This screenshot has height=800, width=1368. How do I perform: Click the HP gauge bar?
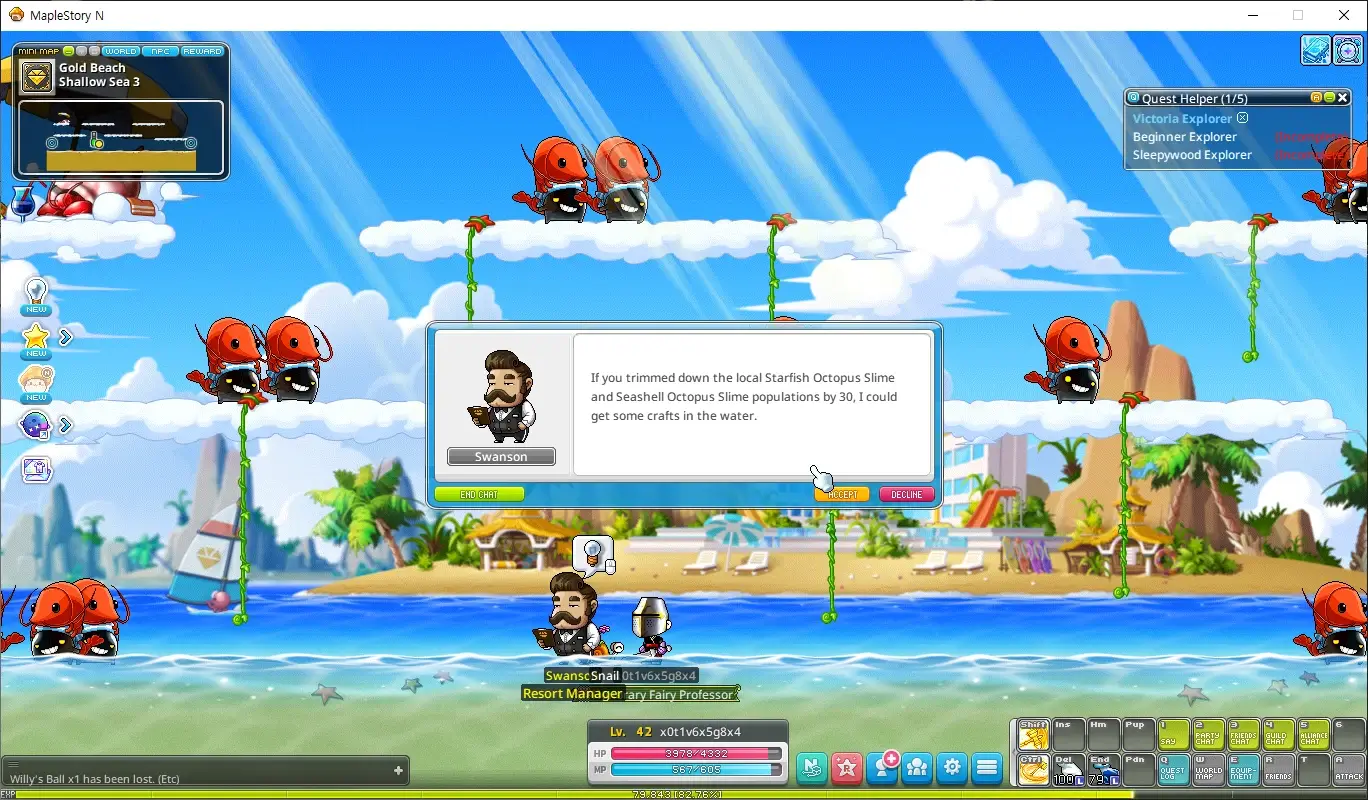point(696,753)
